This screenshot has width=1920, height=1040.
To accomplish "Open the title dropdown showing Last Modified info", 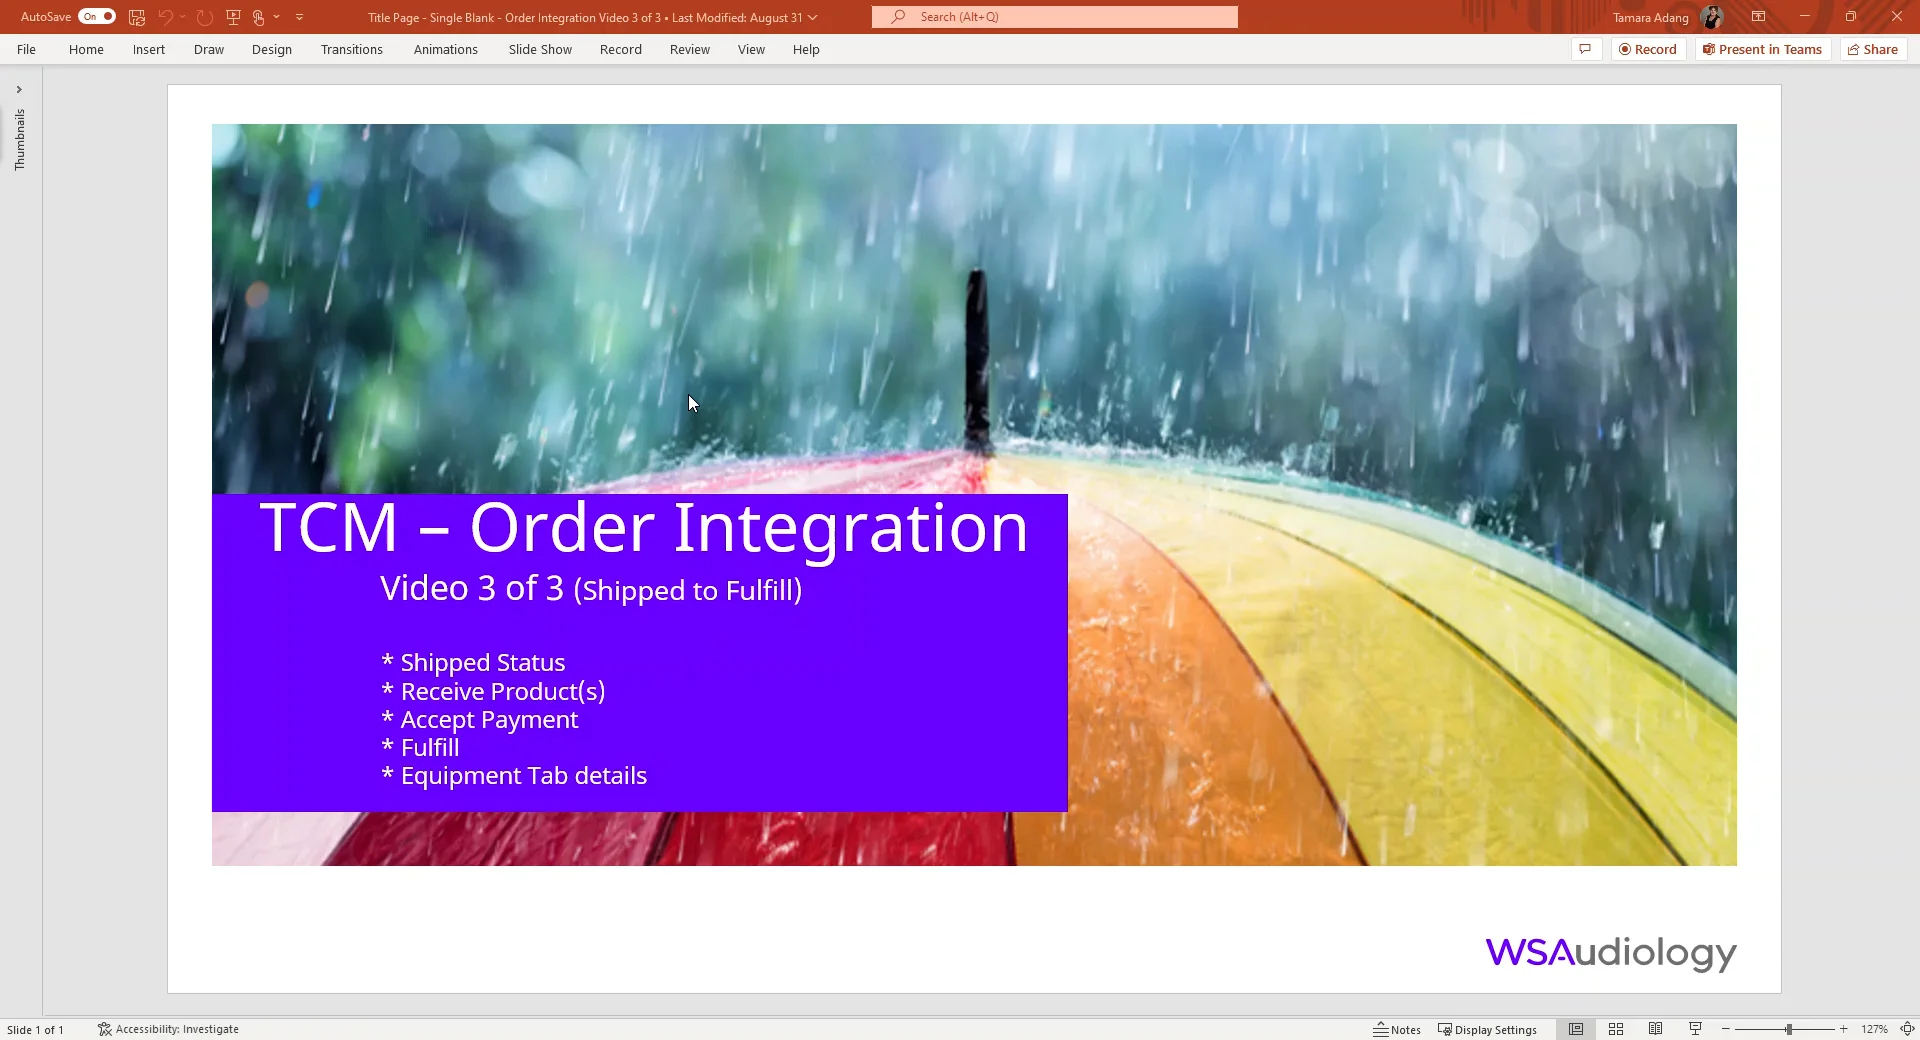I will (x=812, y=17).
